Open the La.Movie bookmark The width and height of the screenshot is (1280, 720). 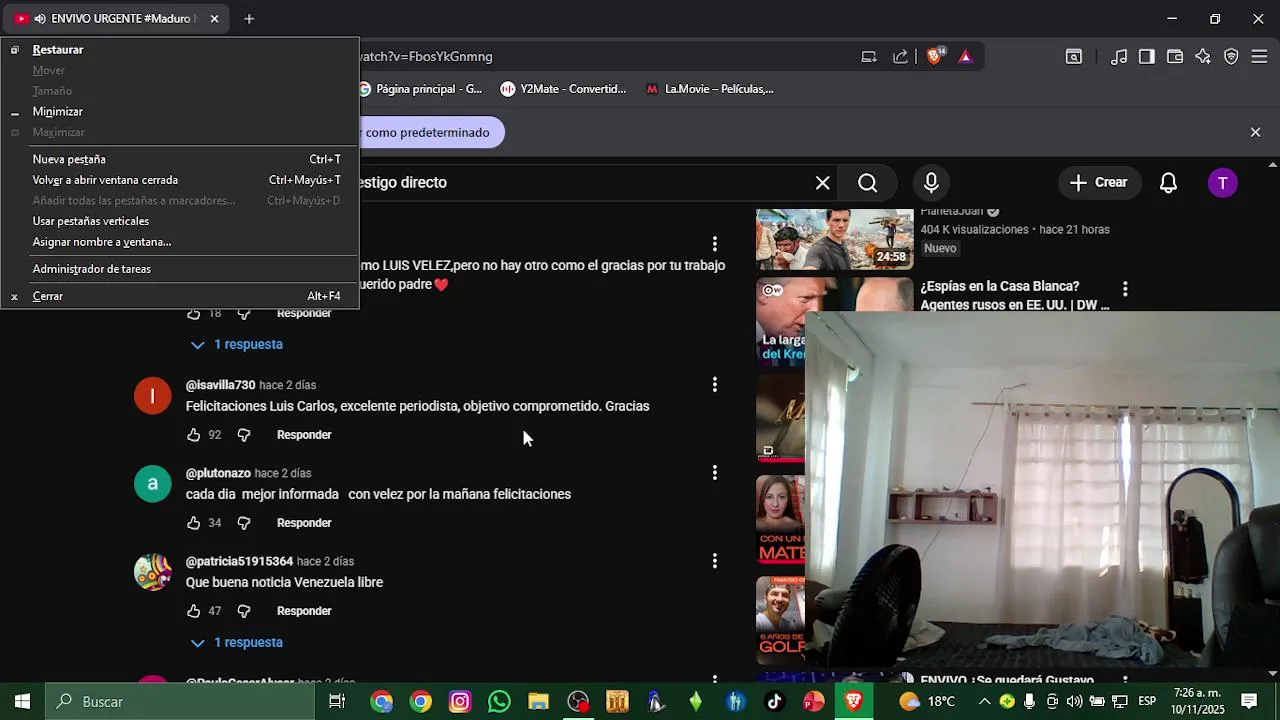(709, 89)
